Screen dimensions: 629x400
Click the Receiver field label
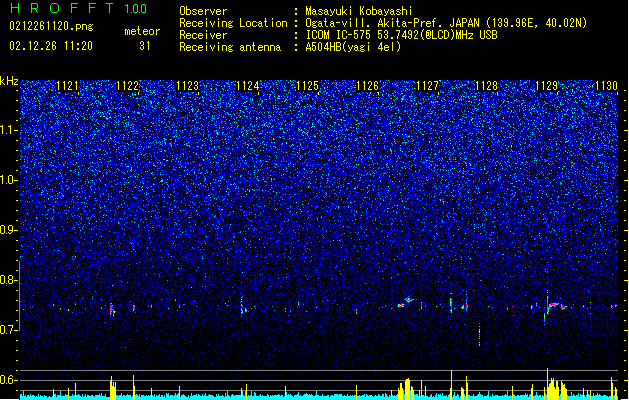click(x=203, y=35)
